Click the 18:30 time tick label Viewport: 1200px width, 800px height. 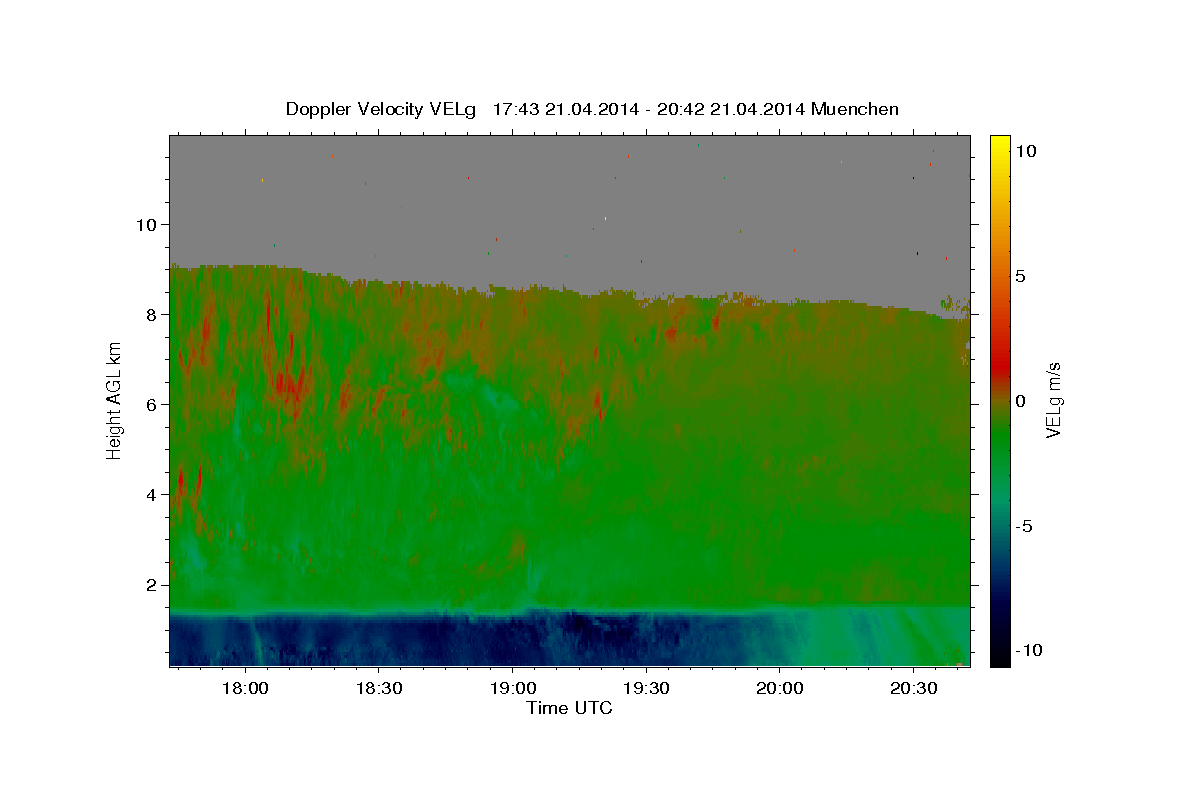pos(379,689)
